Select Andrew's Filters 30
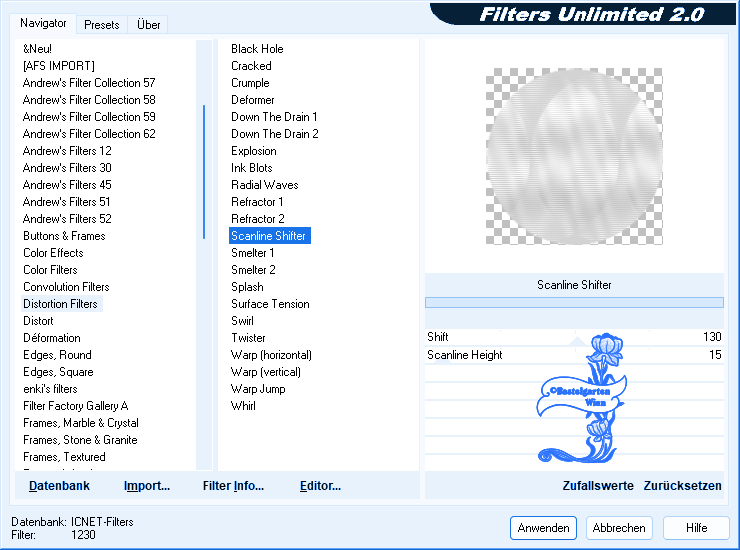Viewport: 740px width, 550px height. tap(67, 168)
